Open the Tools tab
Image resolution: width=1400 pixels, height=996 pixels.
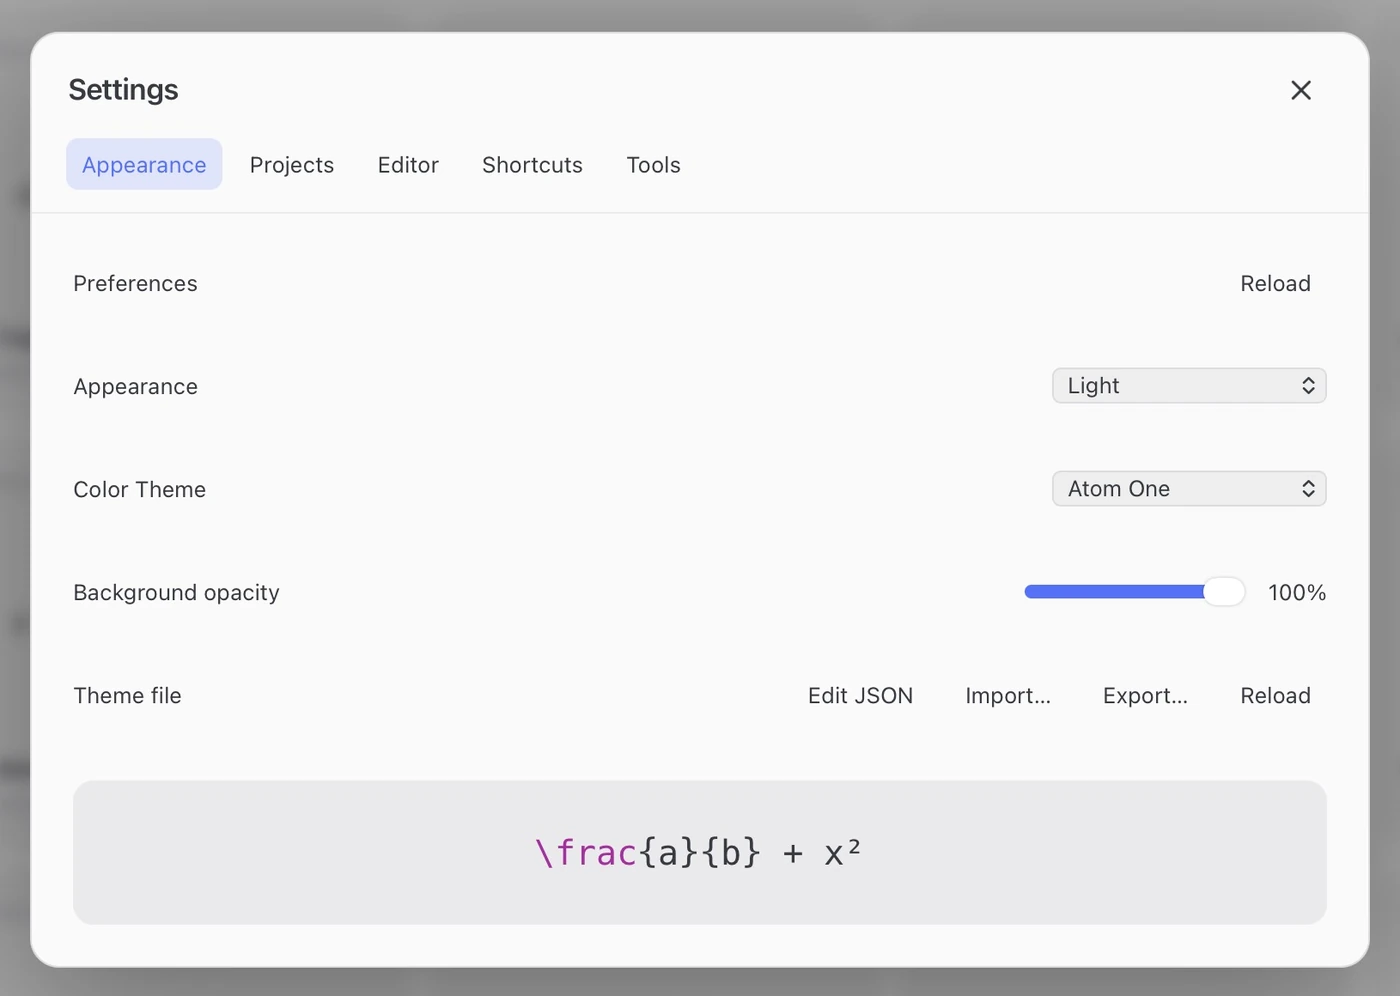653,164
